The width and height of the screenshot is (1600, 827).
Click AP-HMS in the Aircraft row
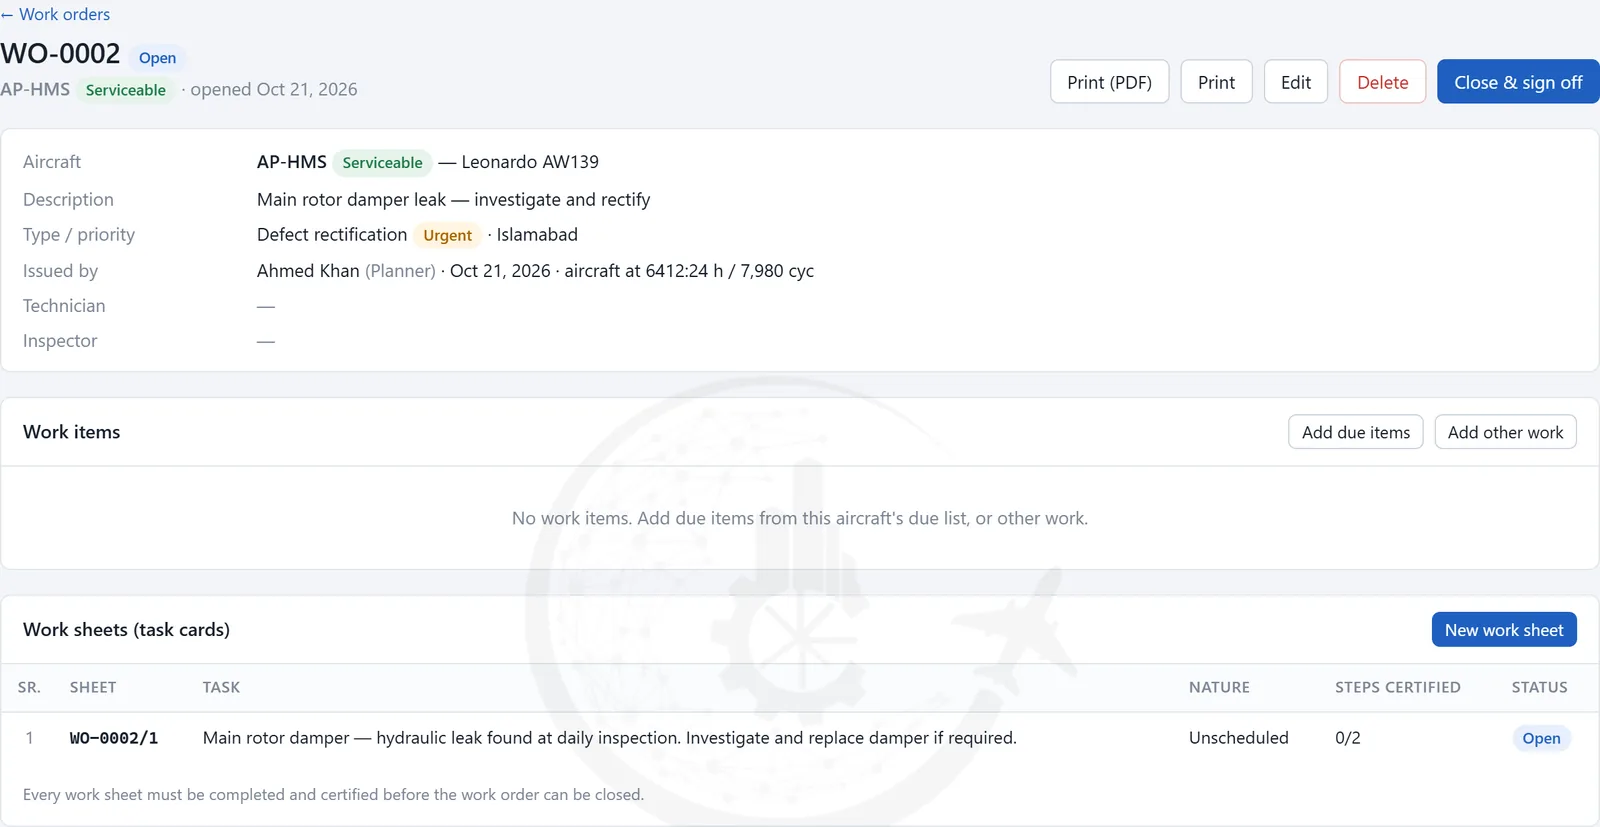[x=291, y=162]
